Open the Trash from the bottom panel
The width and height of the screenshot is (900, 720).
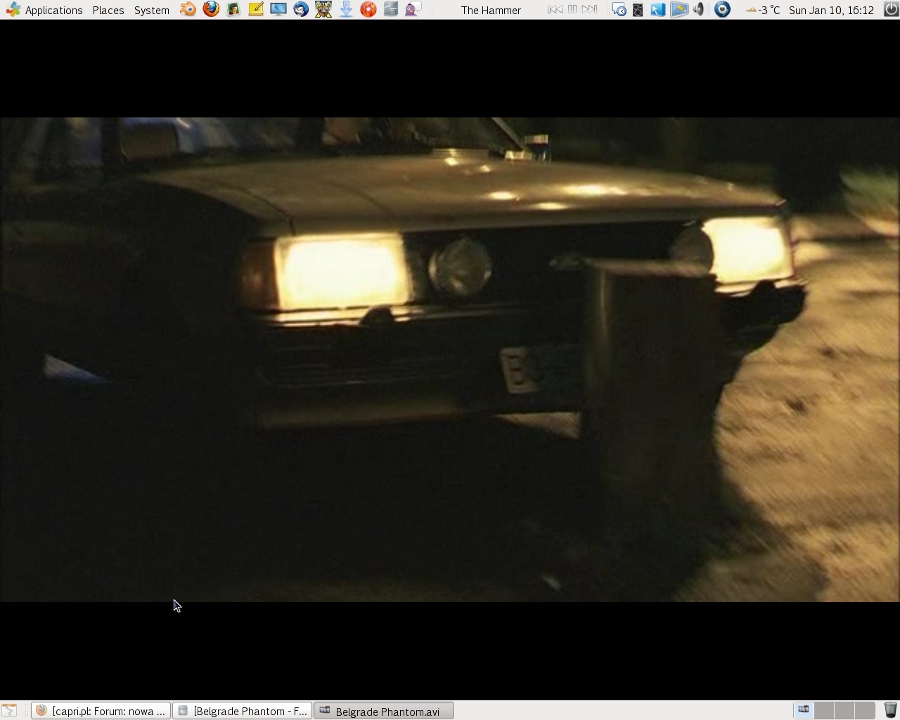click(x=890, y=710)
